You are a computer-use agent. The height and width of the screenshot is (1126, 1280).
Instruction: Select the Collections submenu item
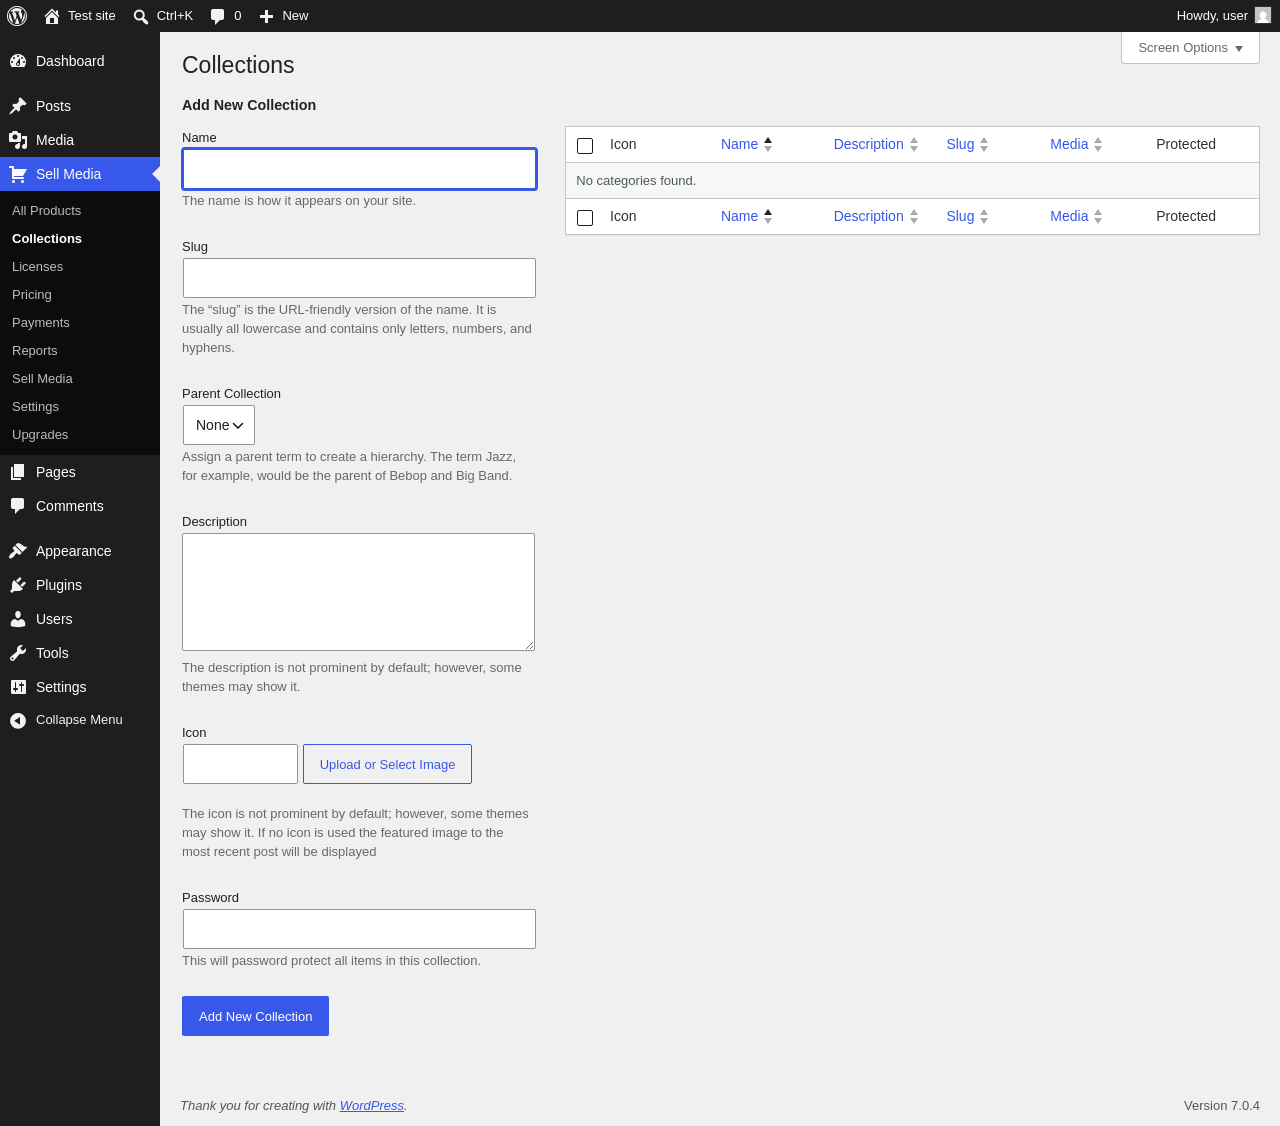47,239
